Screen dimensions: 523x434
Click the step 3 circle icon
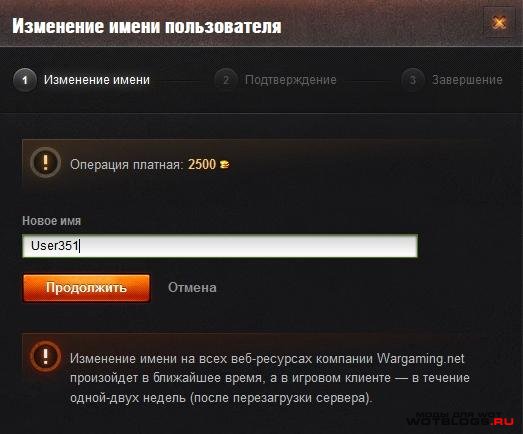(x=413, y=80)
